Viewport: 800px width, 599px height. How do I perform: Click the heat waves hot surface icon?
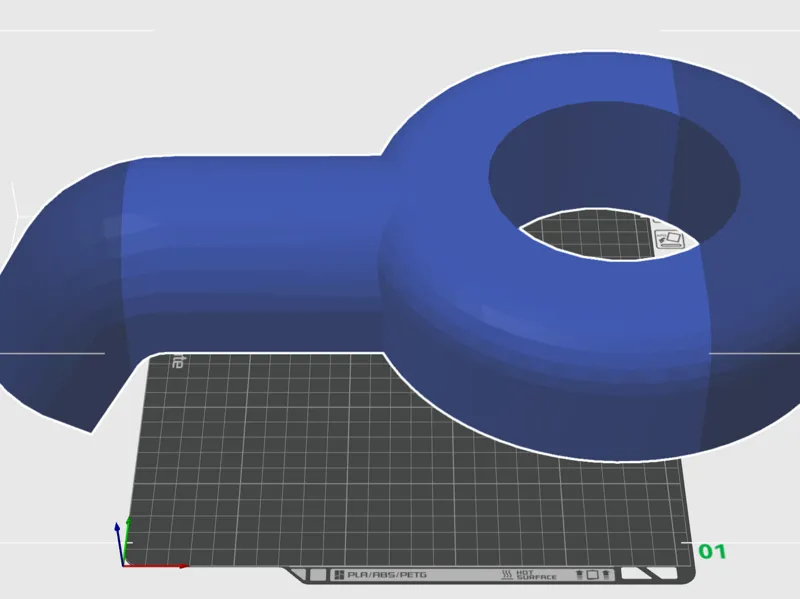click(x=507, y=575)
